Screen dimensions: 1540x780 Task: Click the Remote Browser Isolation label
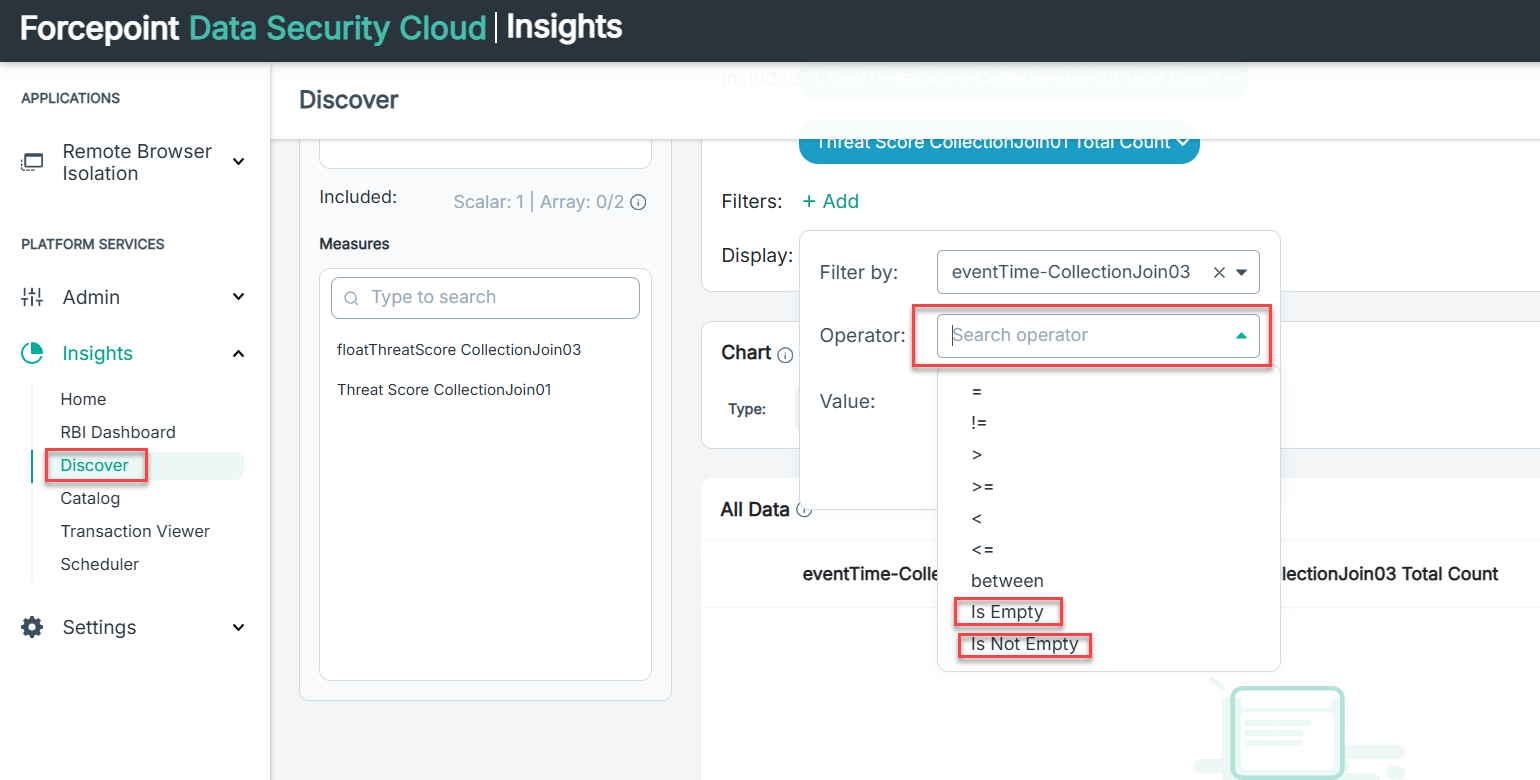coord(137,162)
